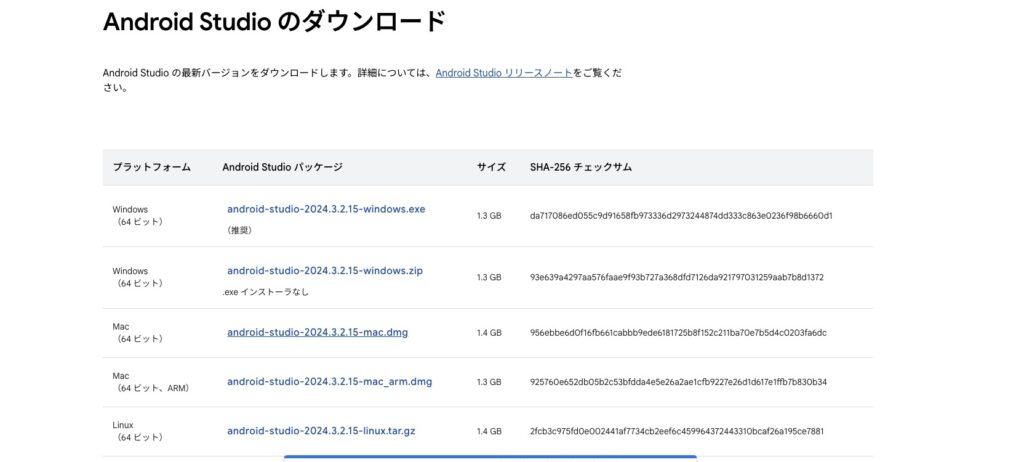This screenshot has width=1024, height=462.
Task: Click the 1.4 GB size in the Linux row
Action: point(489,431)
